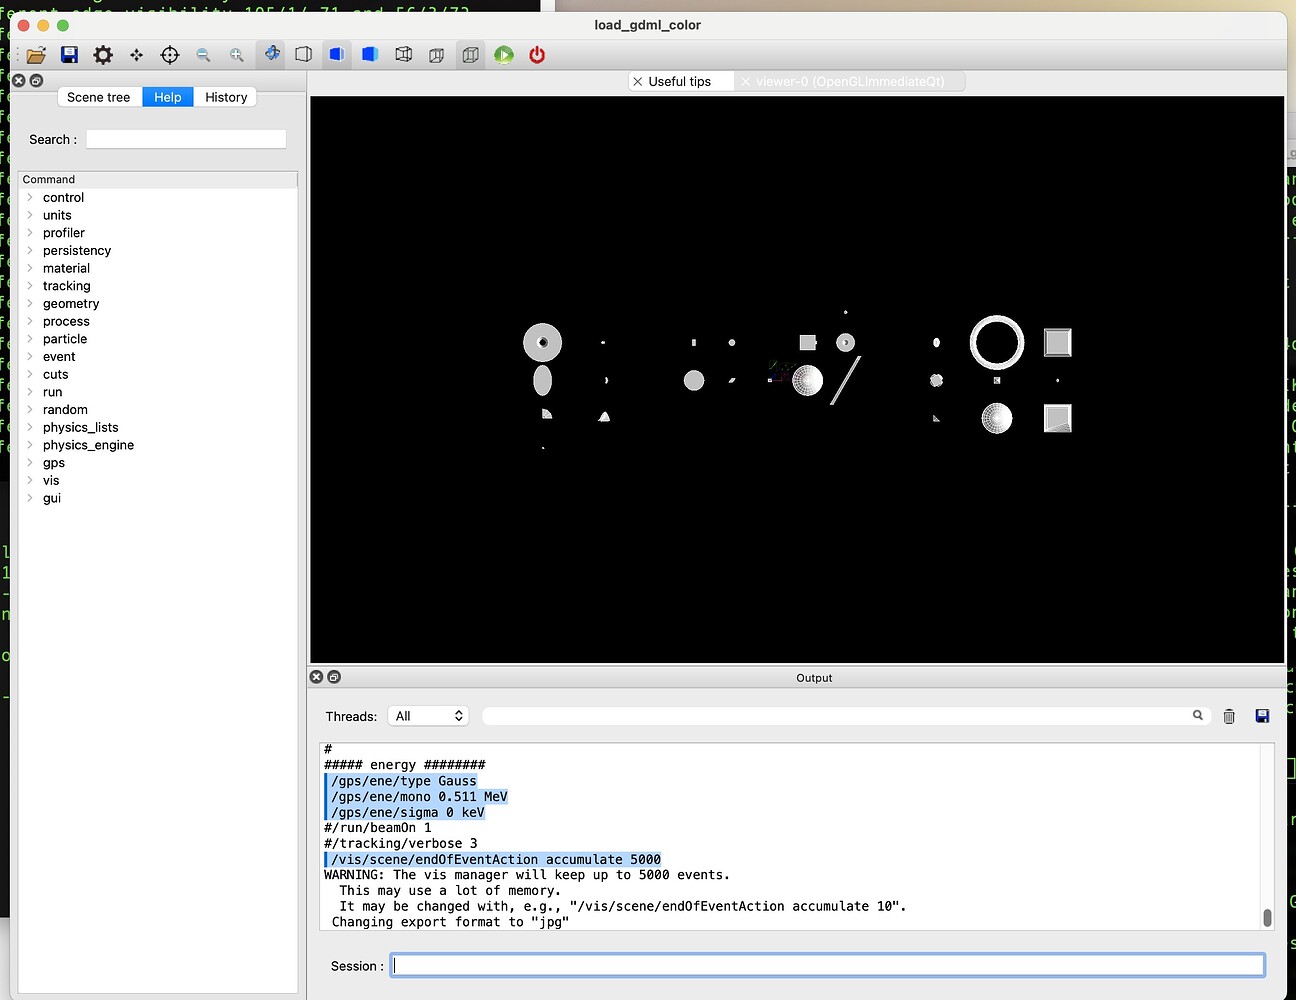This screenshot has height=1000, width=1296.
Task: Expand the vis command branch
Action: click(29, 480)
